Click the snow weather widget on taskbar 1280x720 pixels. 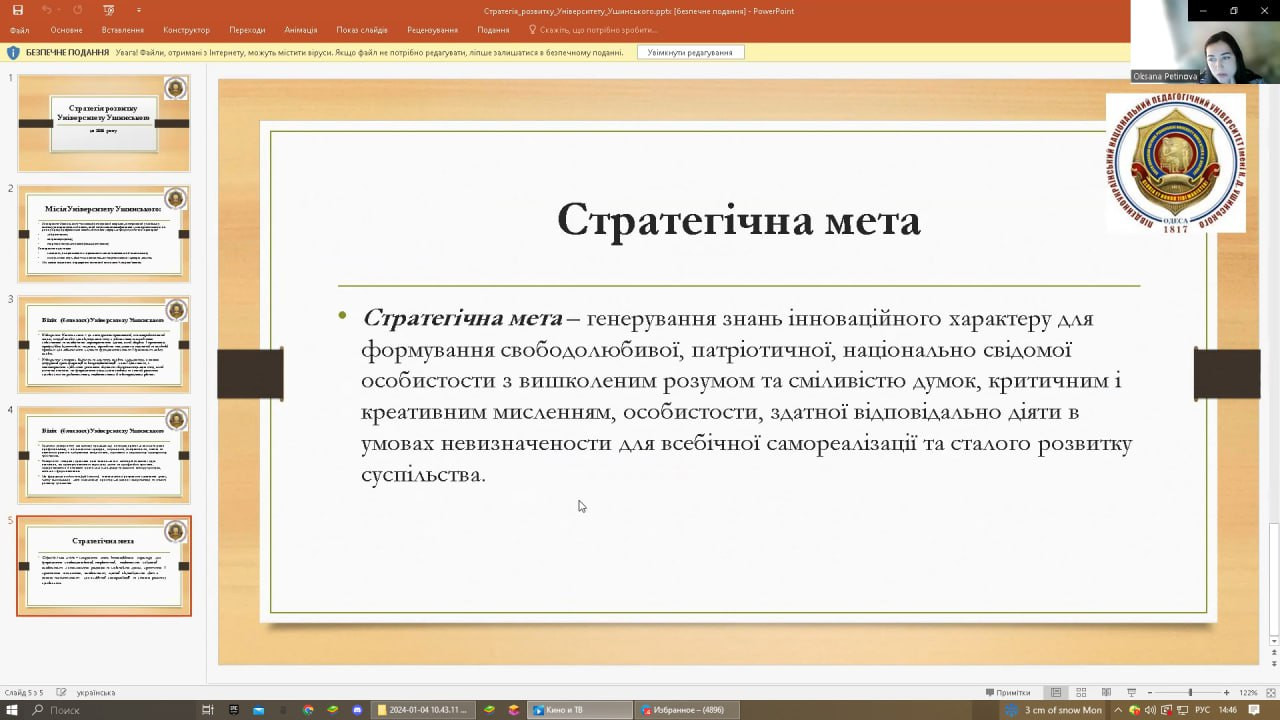1054,710
